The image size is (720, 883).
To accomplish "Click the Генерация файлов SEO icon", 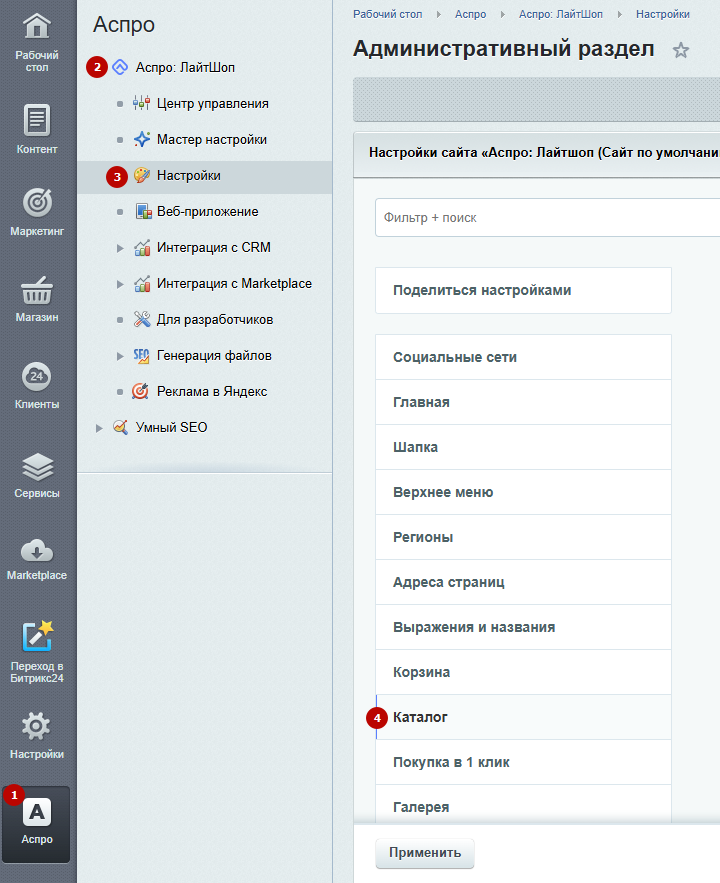I will pyautogui.click(x=141, y=356).
